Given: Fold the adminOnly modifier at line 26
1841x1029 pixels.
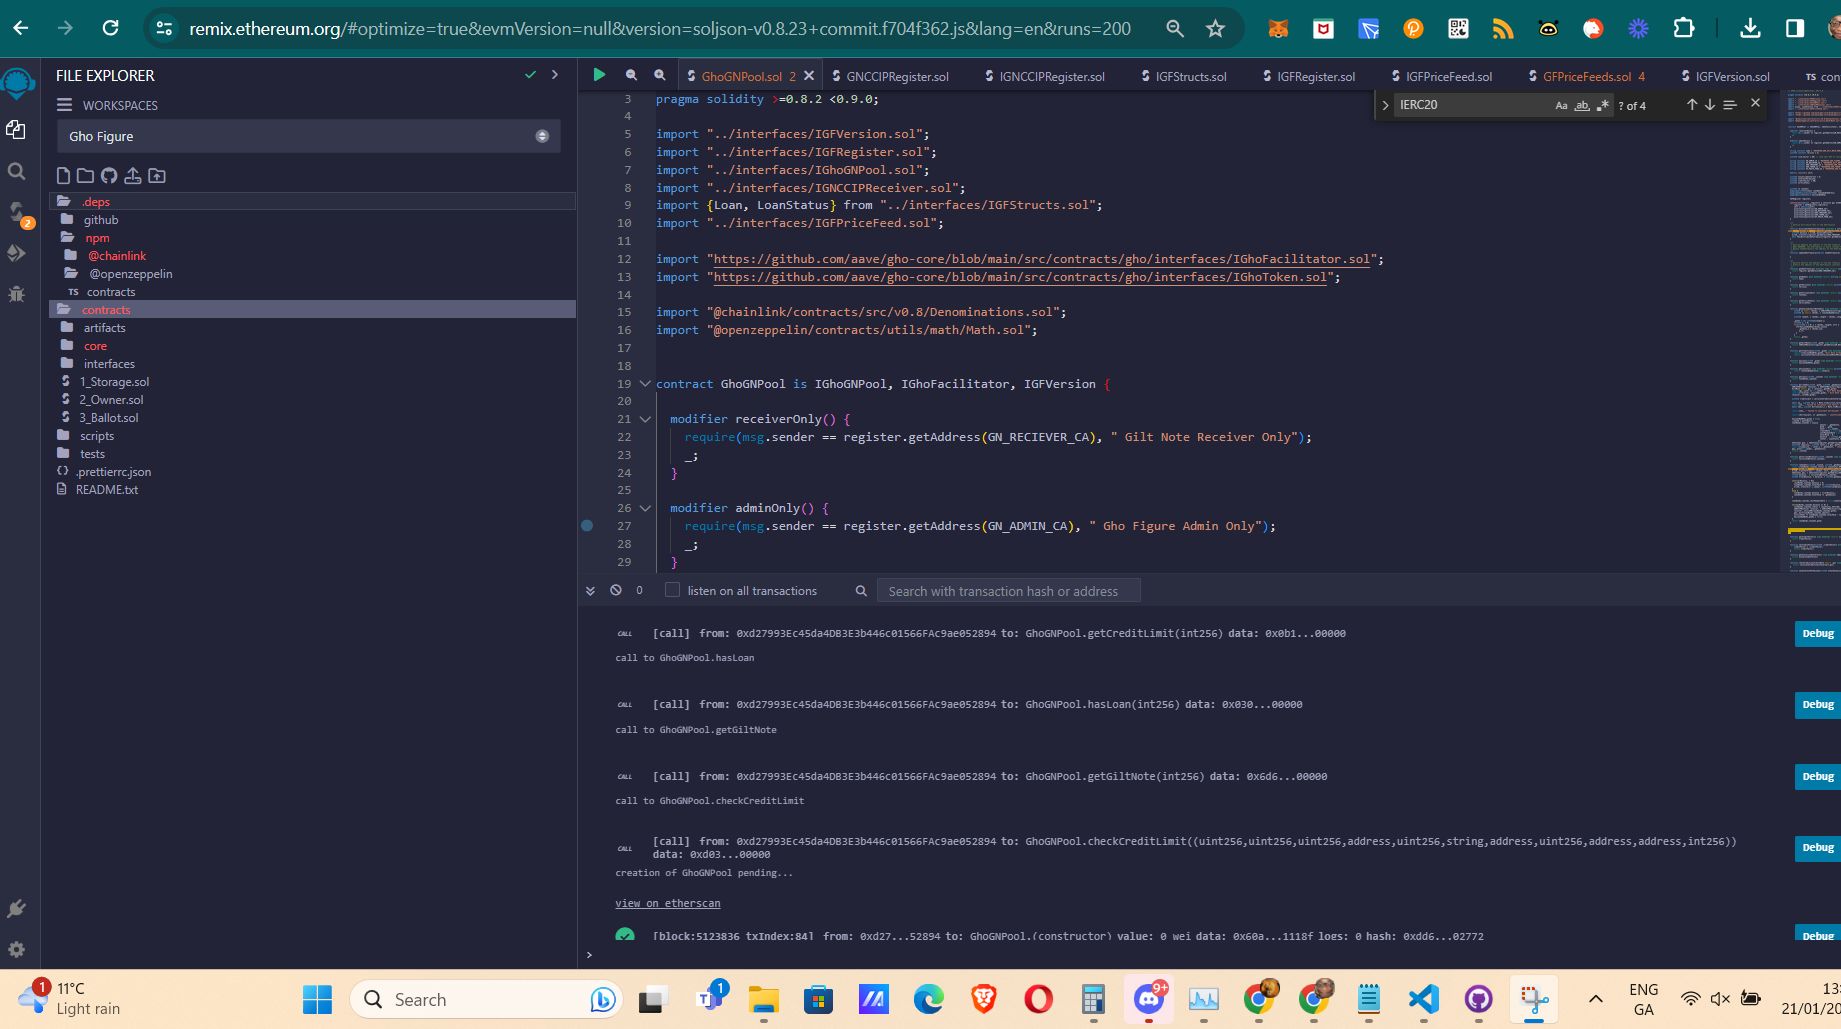Looking at the screenshot, I should pyautogui.click(x=645, y=508).
